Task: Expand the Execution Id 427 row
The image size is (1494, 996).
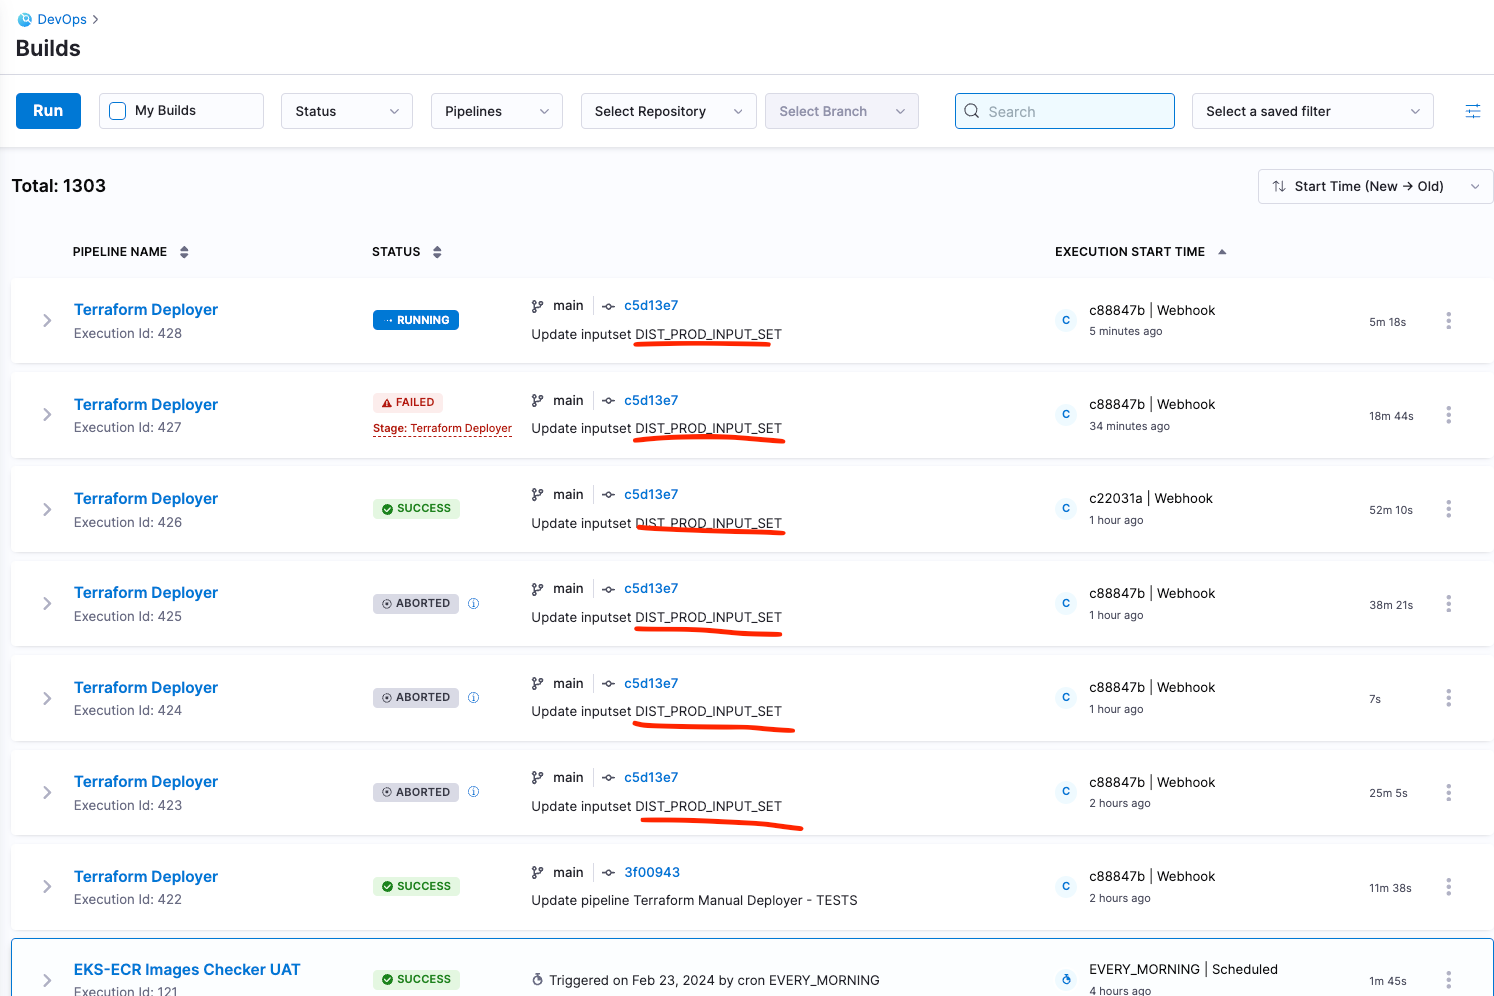Action: tap(47, 414)
